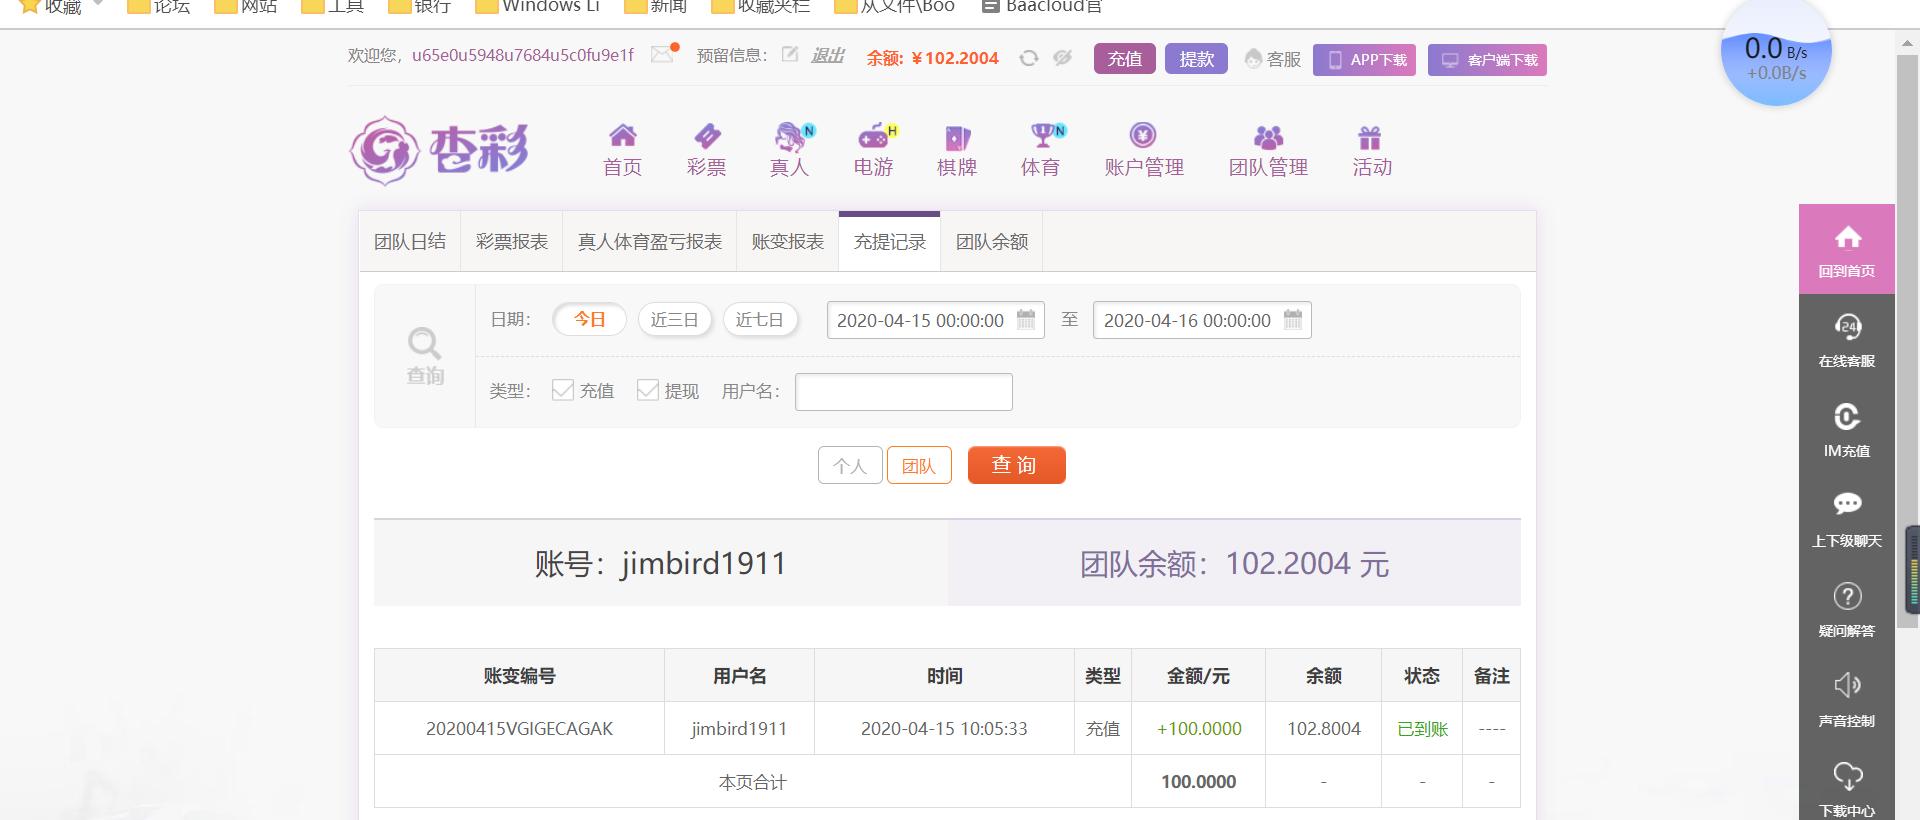Hide balance with the eye icon
1920x820 pixels.
(1062, 58)
